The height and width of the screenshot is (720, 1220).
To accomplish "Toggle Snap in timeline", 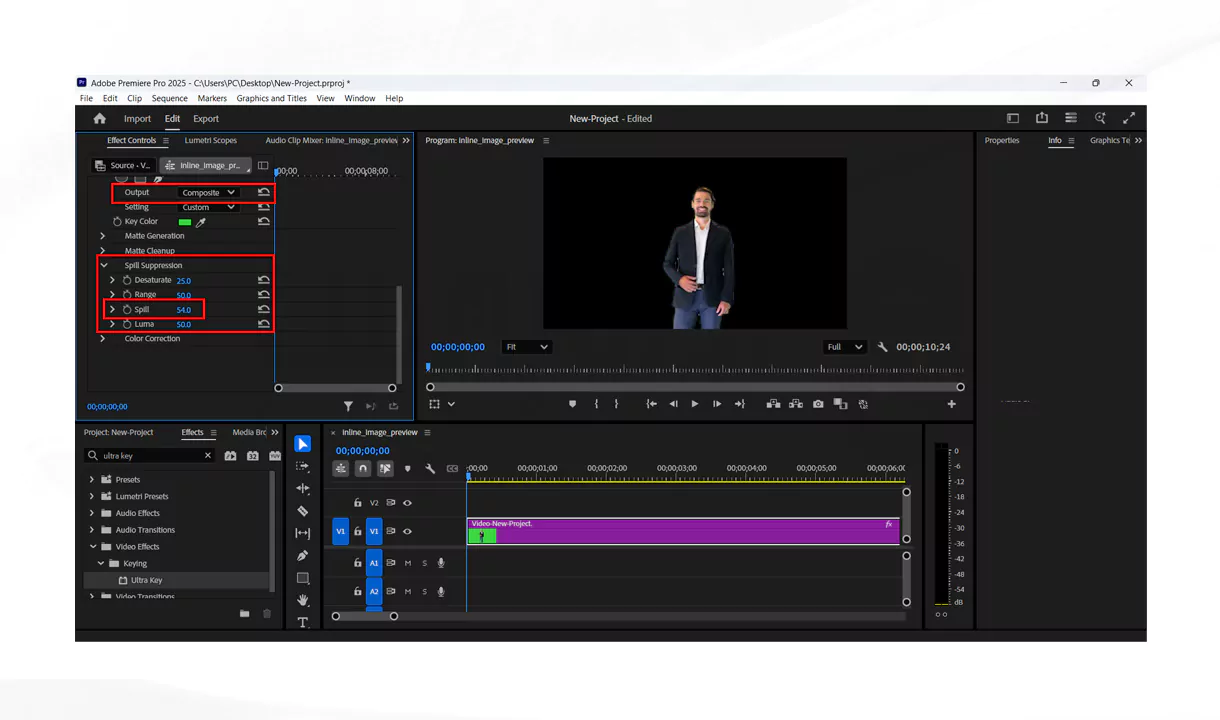I will pos(363,468).
